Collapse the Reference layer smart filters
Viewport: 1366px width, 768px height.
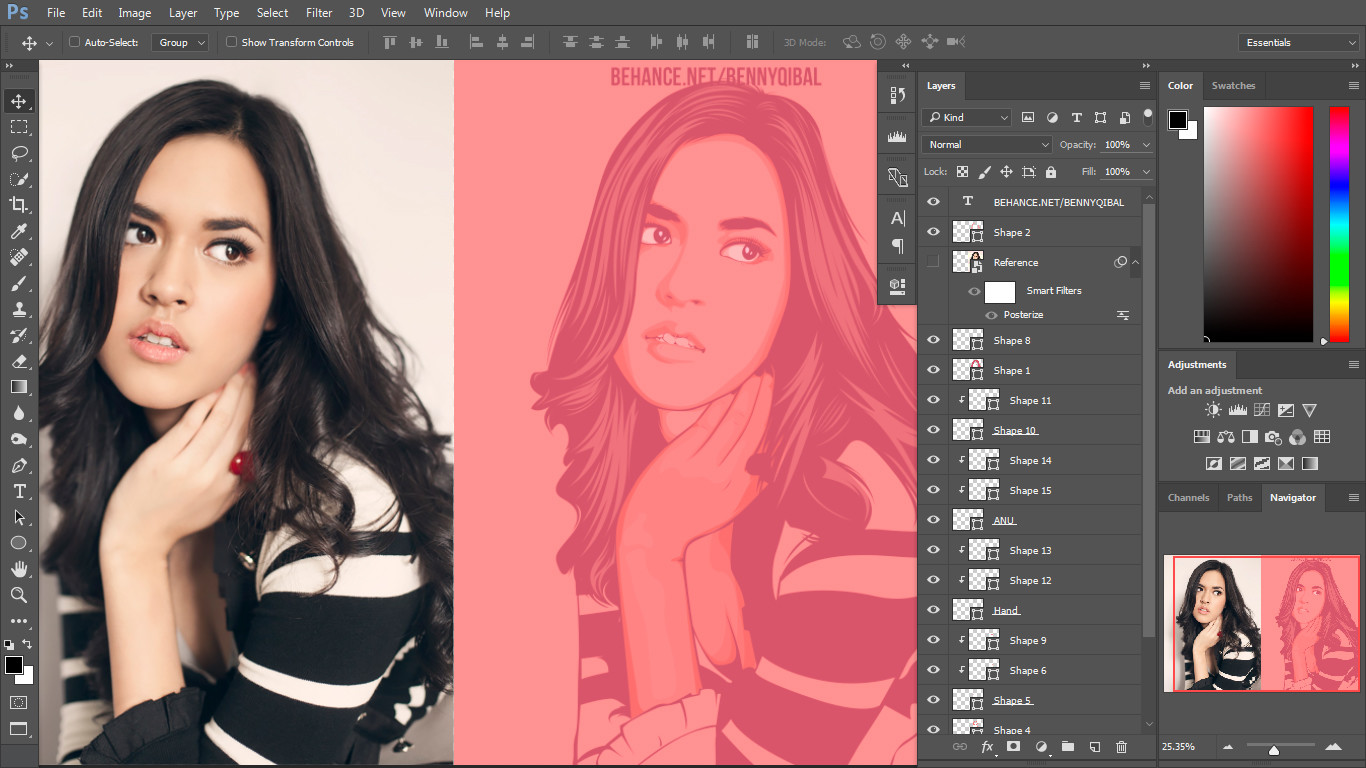(1135, 262)
